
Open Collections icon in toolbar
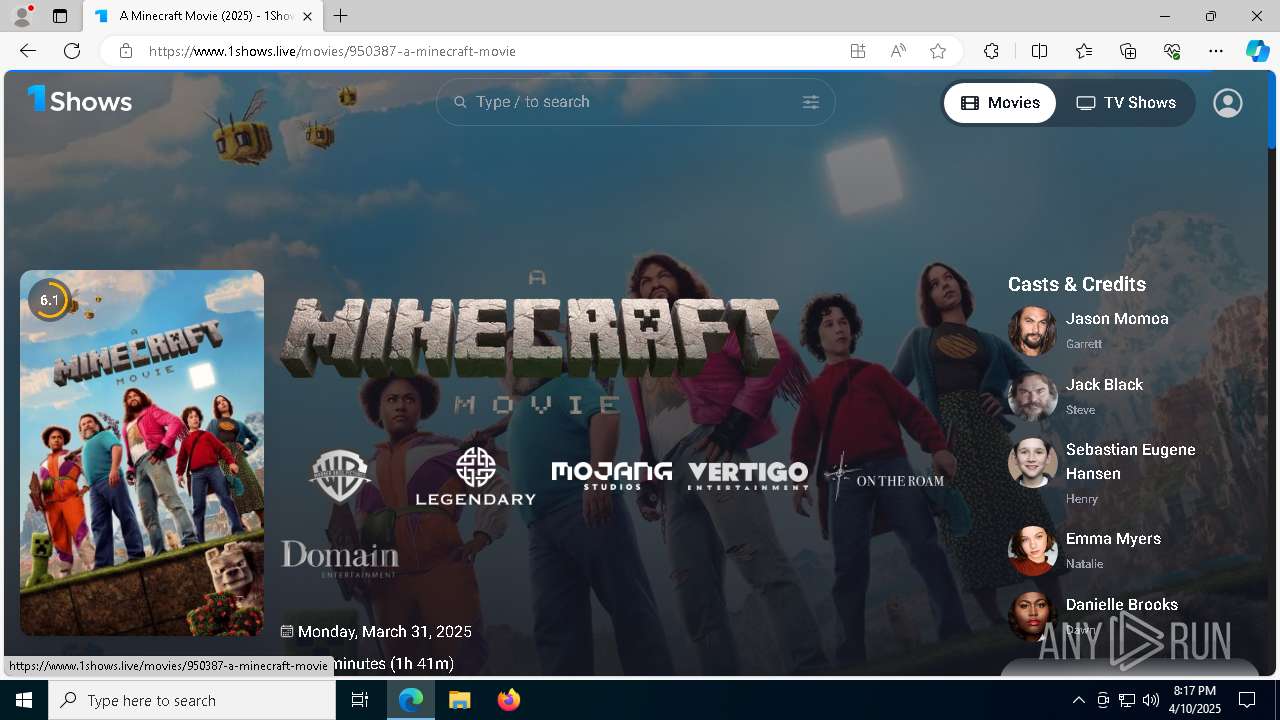(x=1128, y=51)
